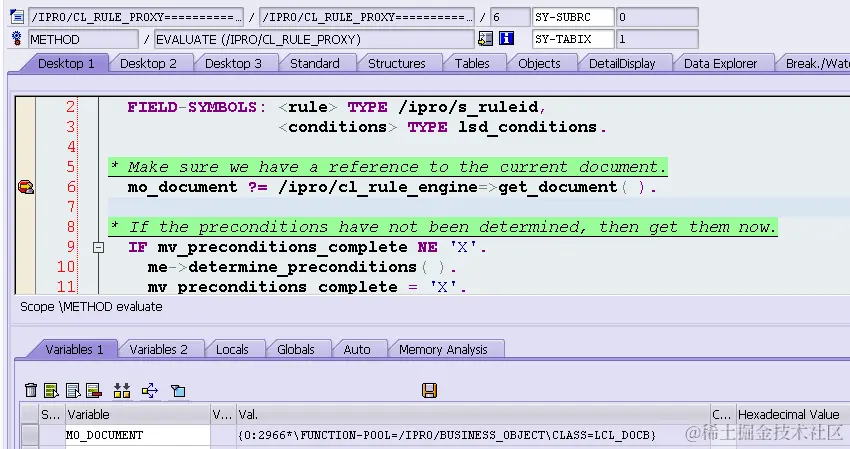Select the Variables 1 tab
Viewport: 850px width, 449px height.
tap(74, 350)
